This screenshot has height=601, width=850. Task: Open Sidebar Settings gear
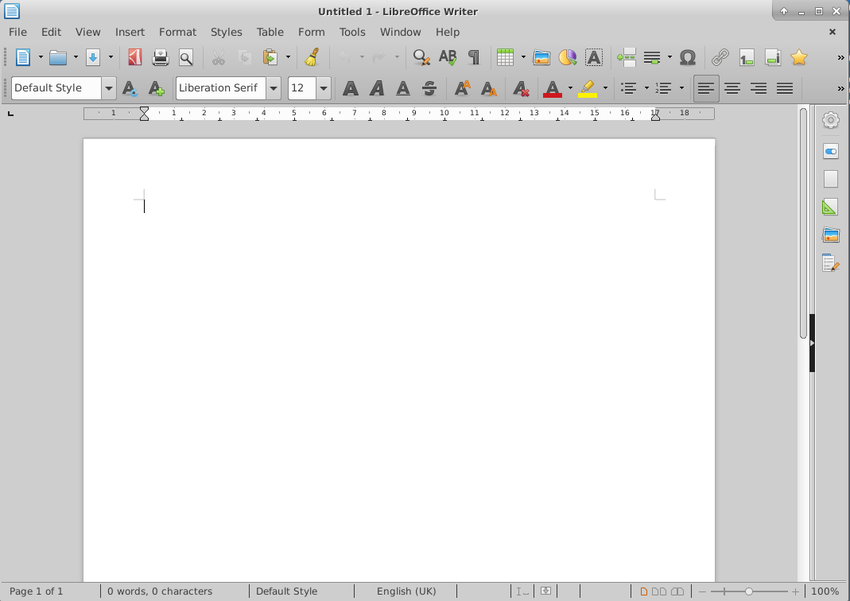tap(830, 120)
